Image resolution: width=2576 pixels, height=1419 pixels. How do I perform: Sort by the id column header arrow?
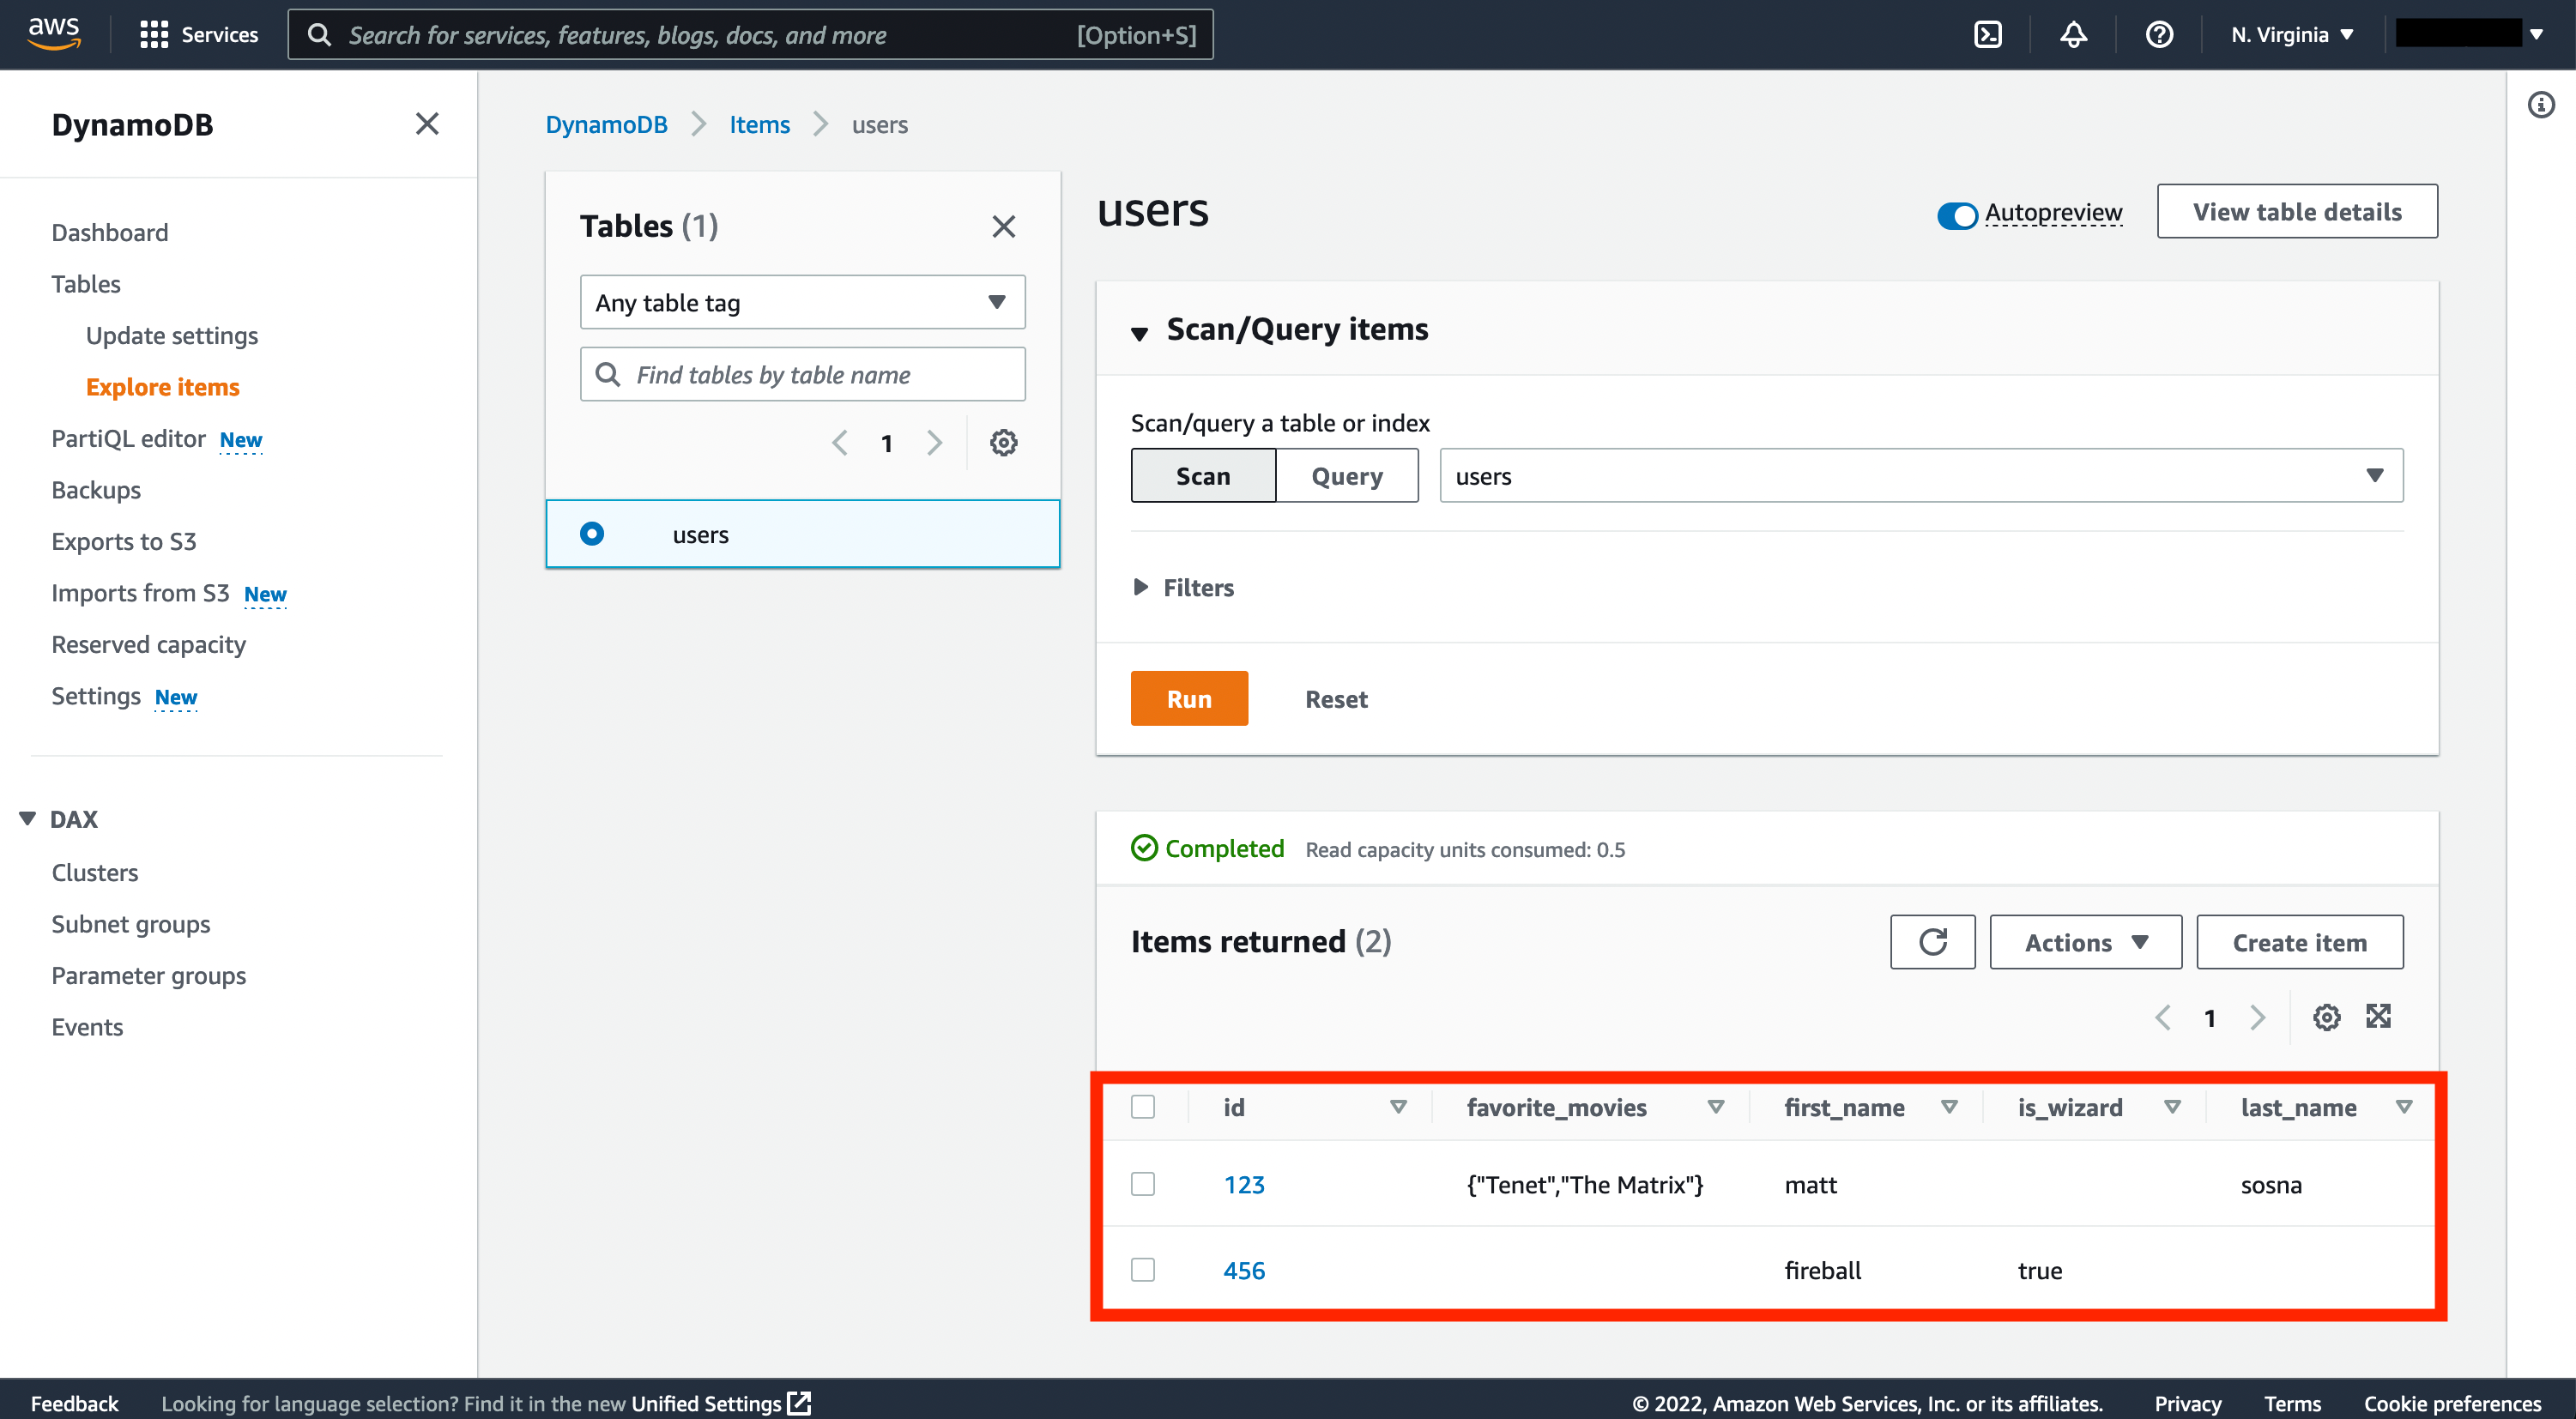1398,1107
